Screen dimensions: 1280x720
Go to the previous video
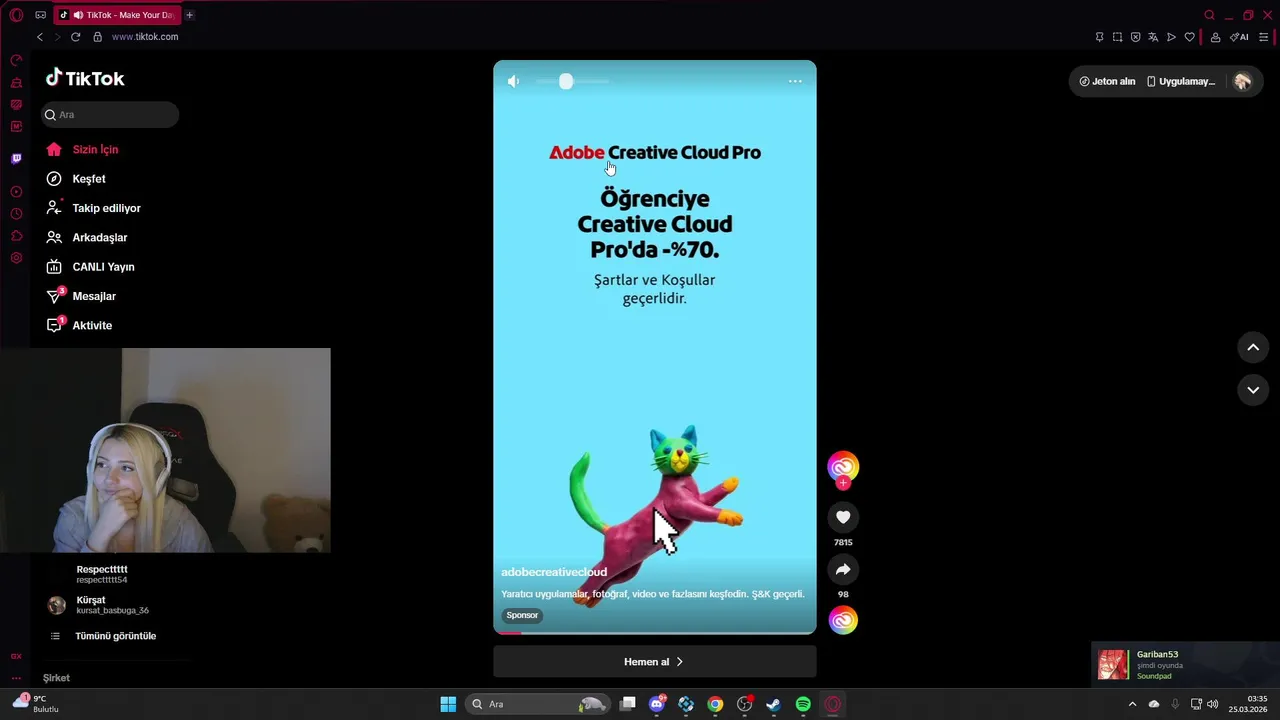point(1253,347)
